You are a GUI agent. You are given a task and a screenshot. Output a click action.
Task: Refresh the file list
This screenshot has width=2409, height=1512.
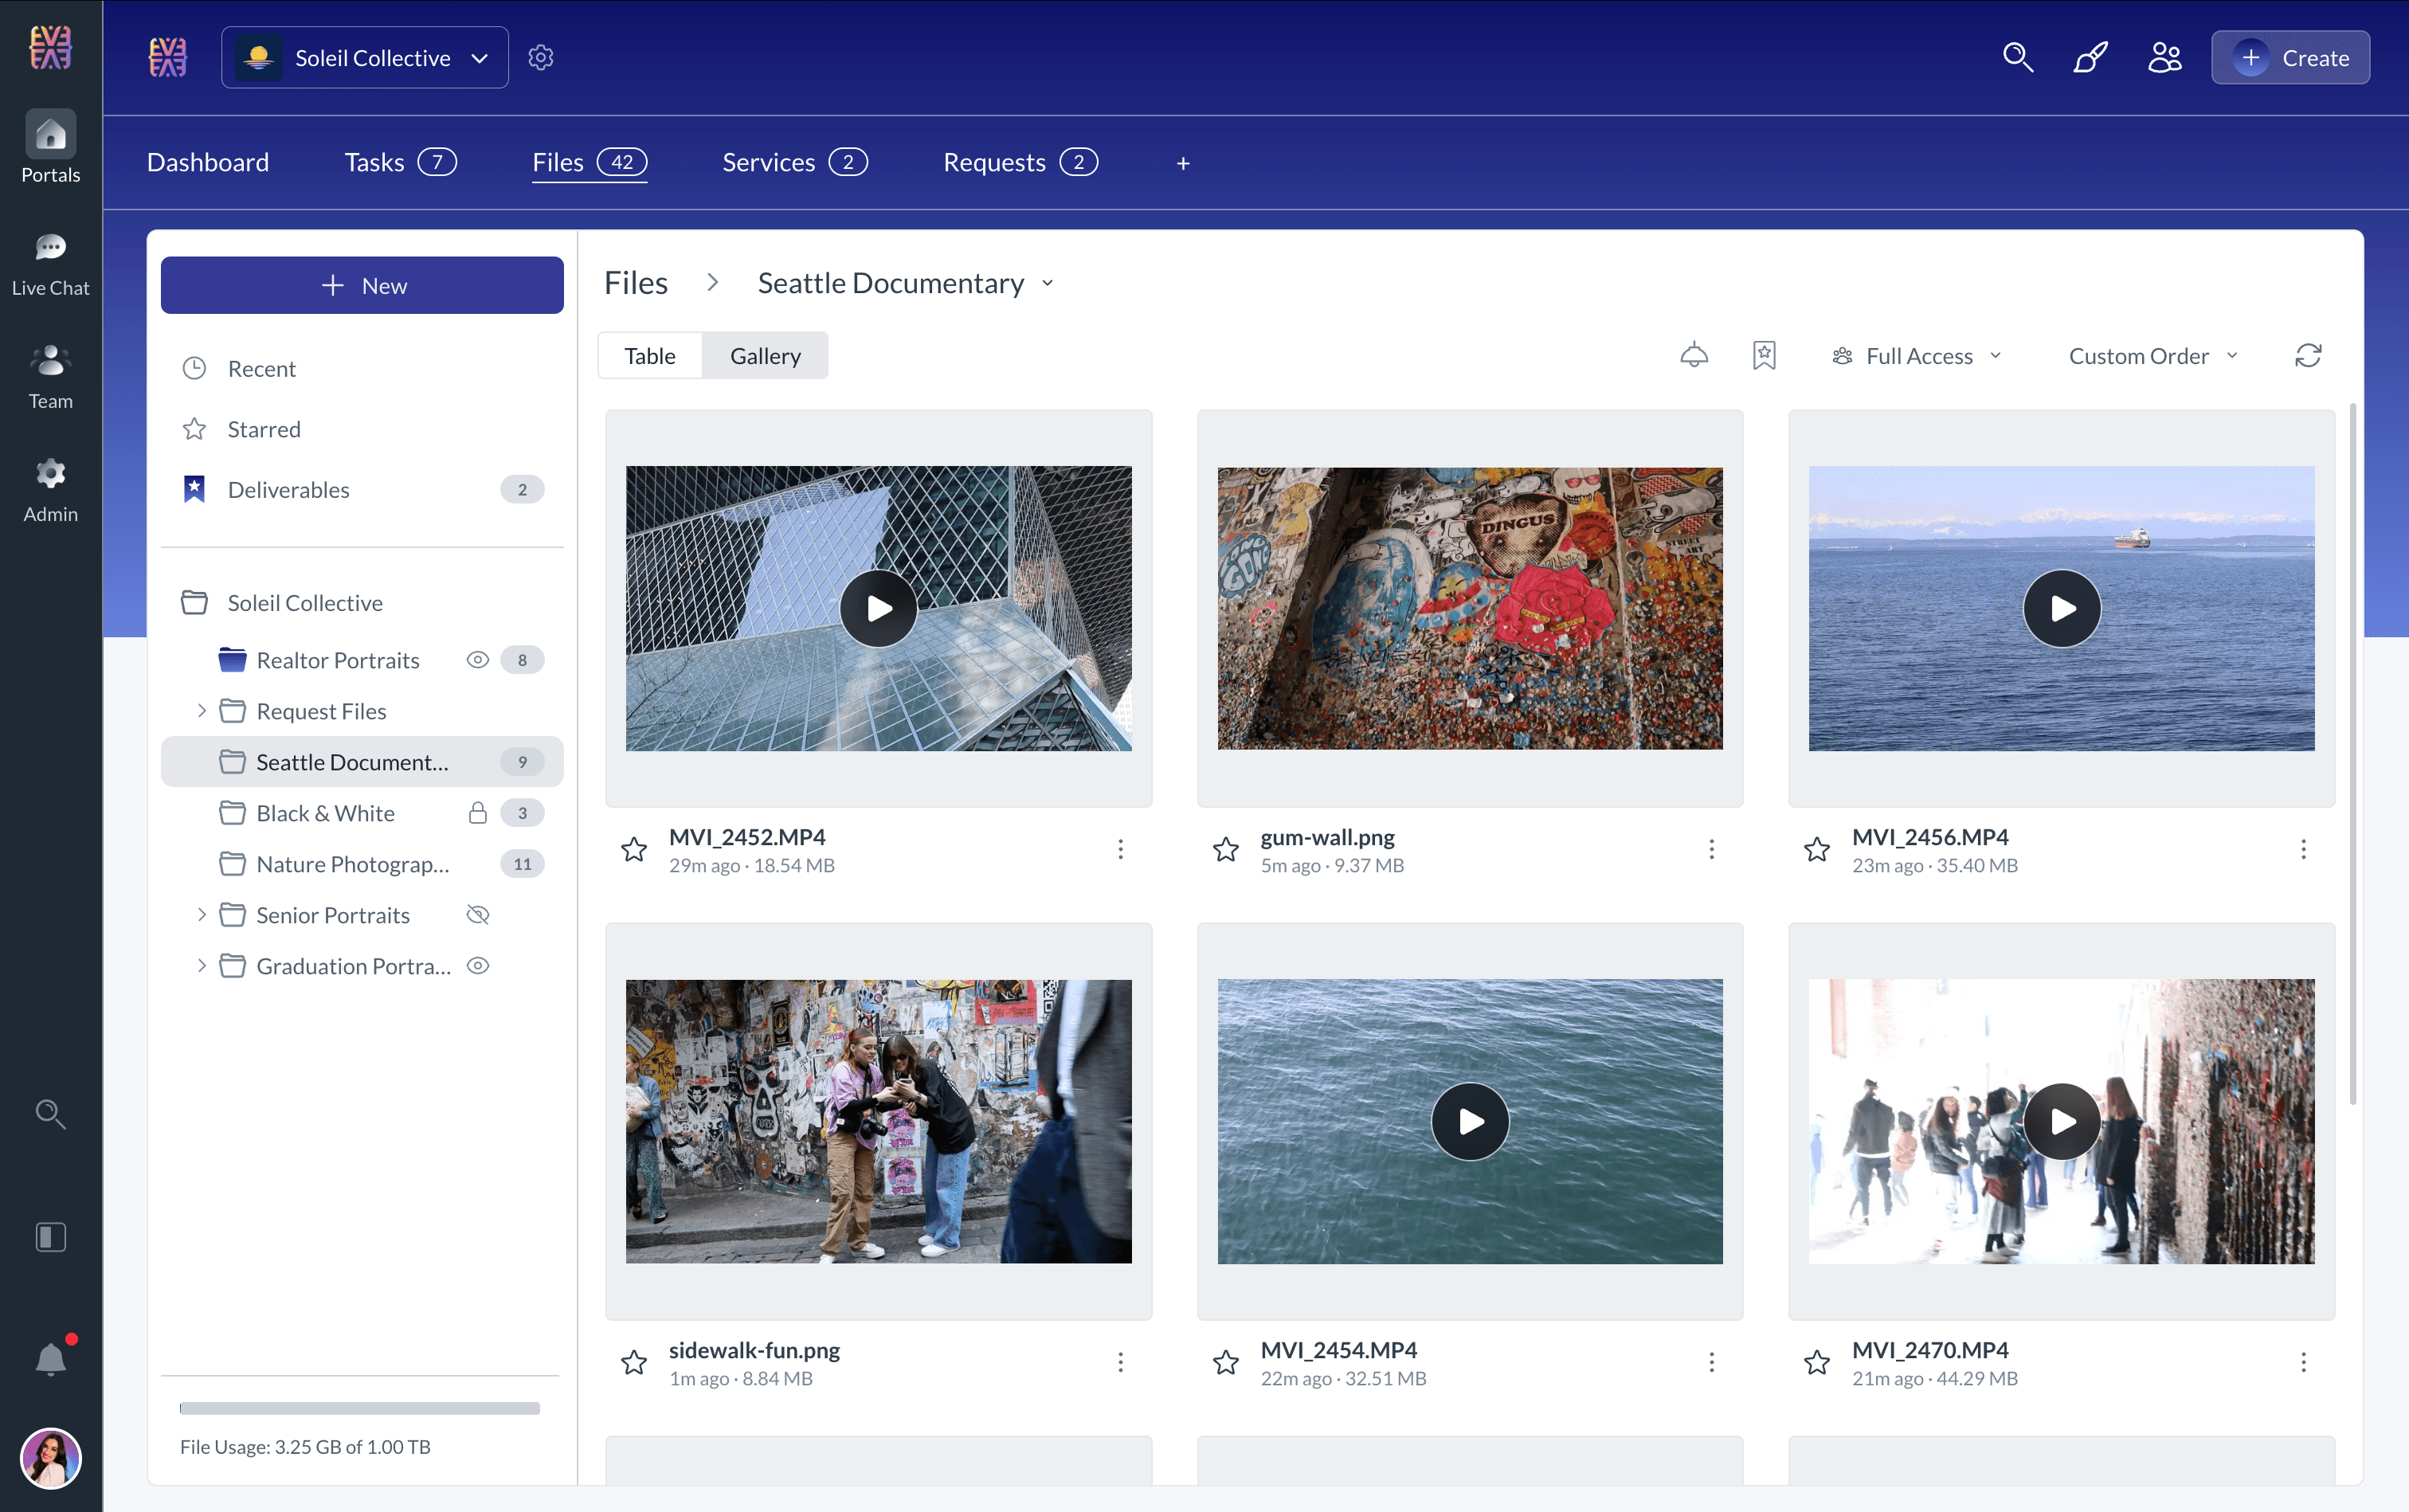click(2308, 356)
